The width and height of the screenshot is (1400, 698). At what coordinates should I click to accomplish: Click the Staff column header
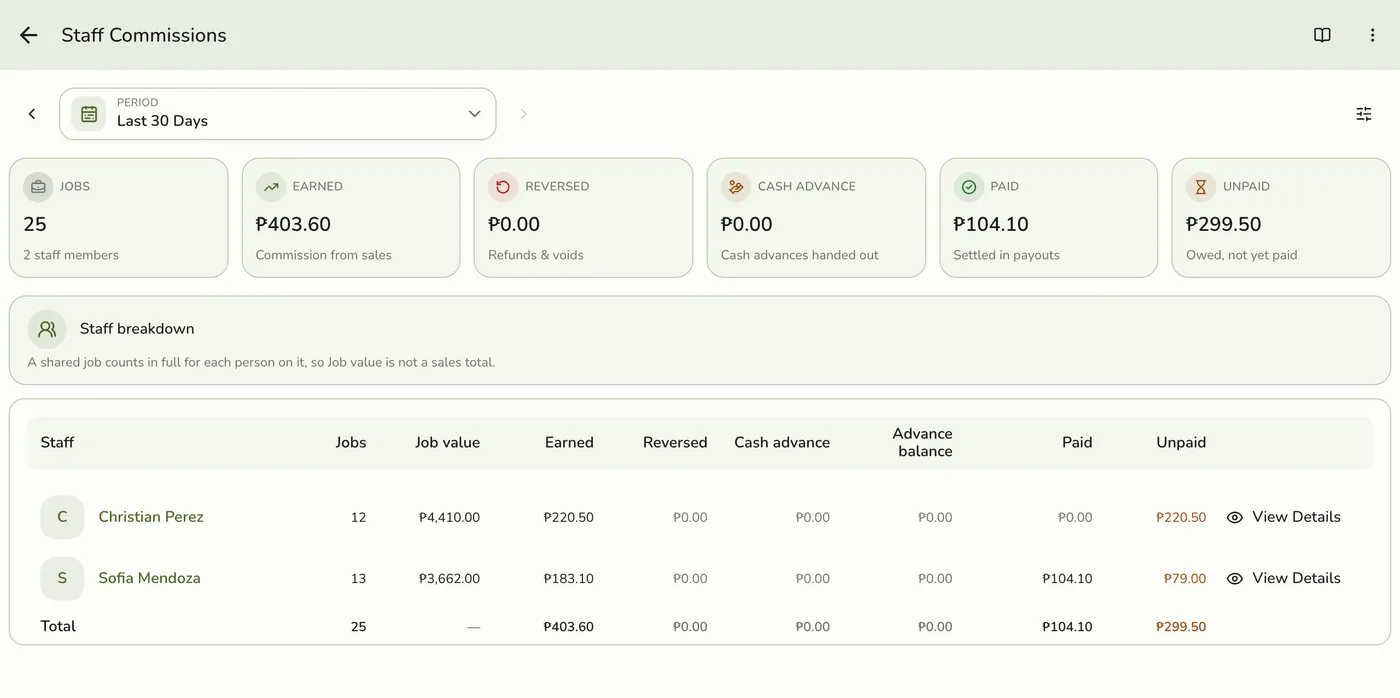(57, 442)
